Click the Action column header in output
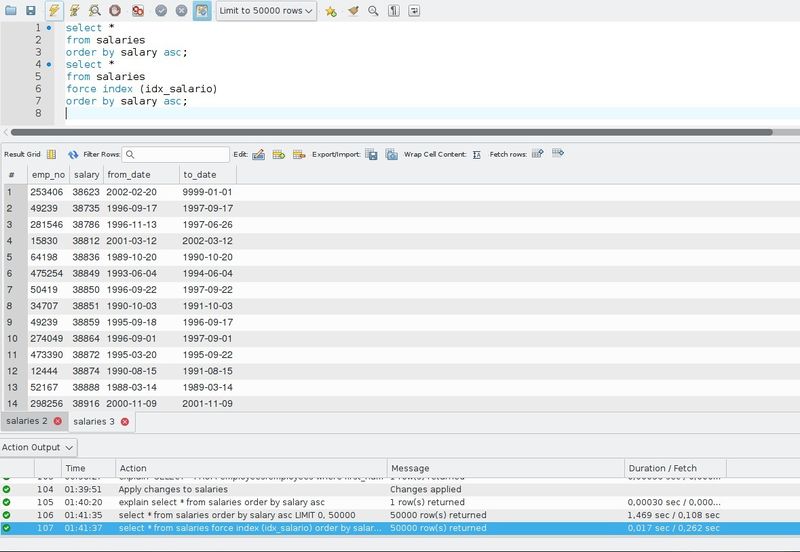This screenshot has width=800, height=552. click(251, 468)
